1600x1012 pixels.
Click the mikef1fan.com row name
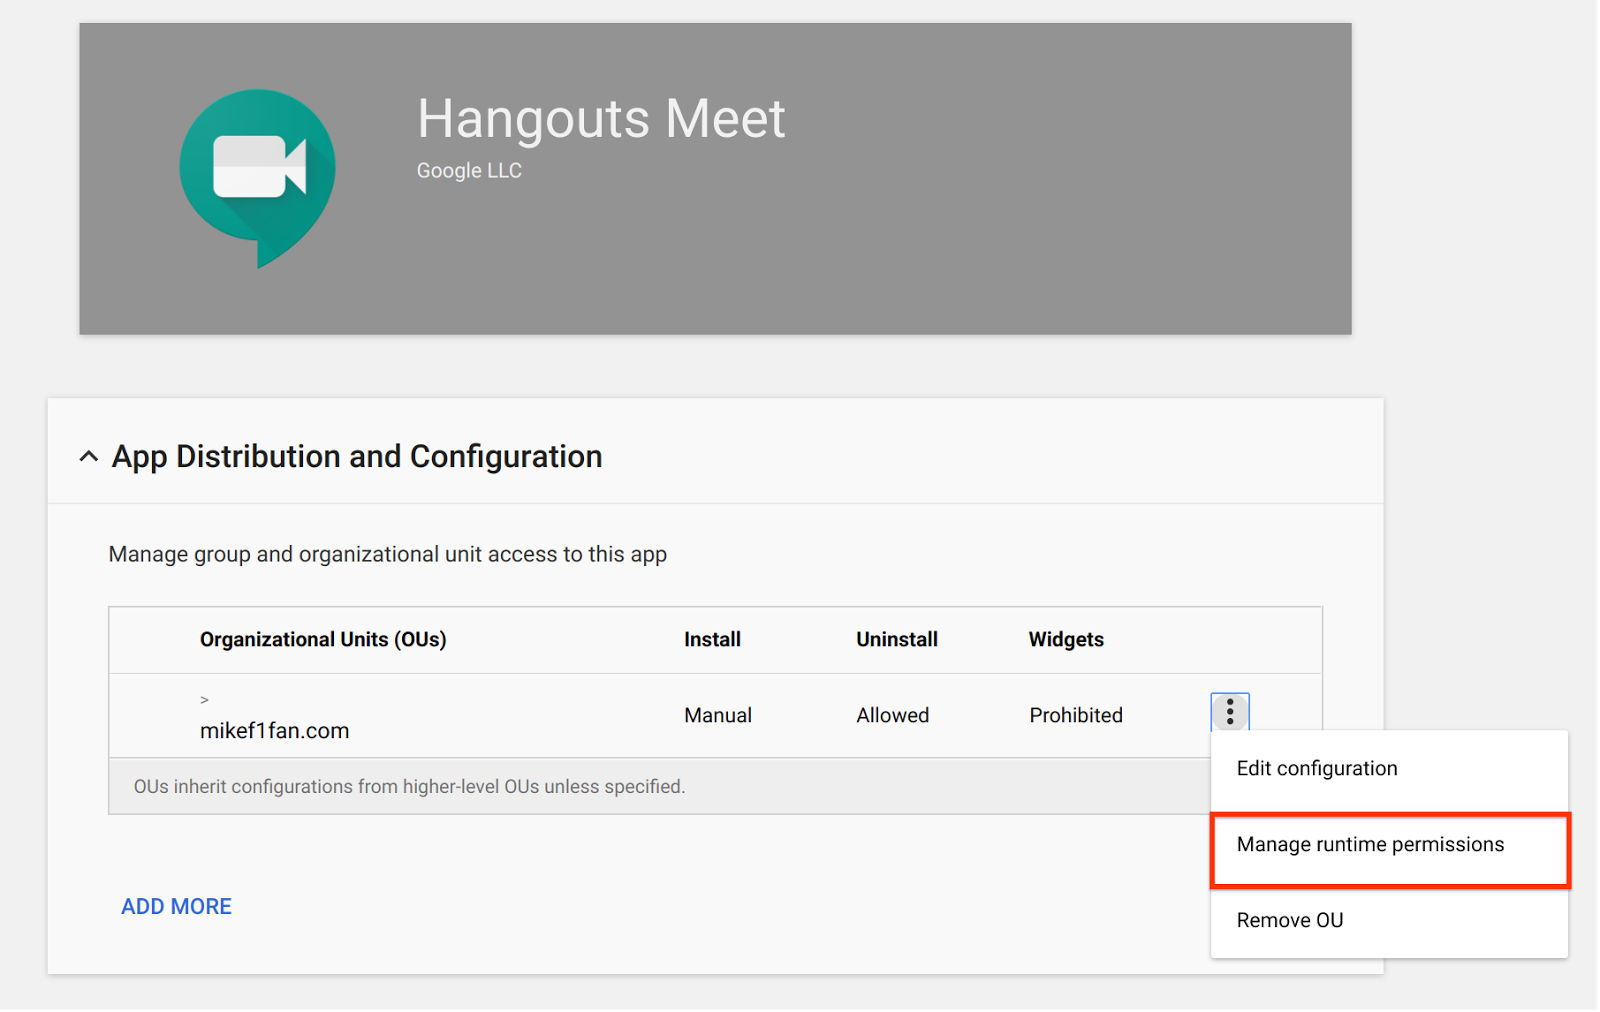[275, 731]
